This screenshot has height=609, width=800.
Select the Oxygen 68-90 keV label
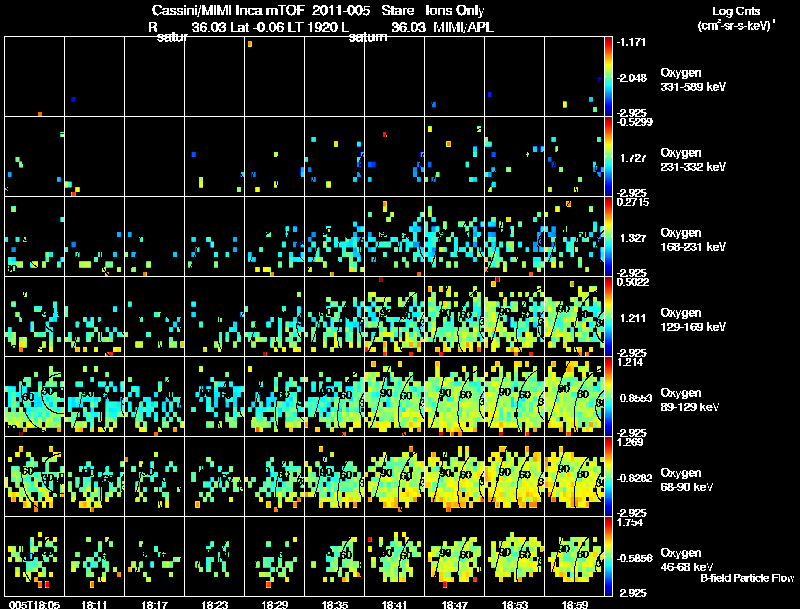tap(687, 480)
